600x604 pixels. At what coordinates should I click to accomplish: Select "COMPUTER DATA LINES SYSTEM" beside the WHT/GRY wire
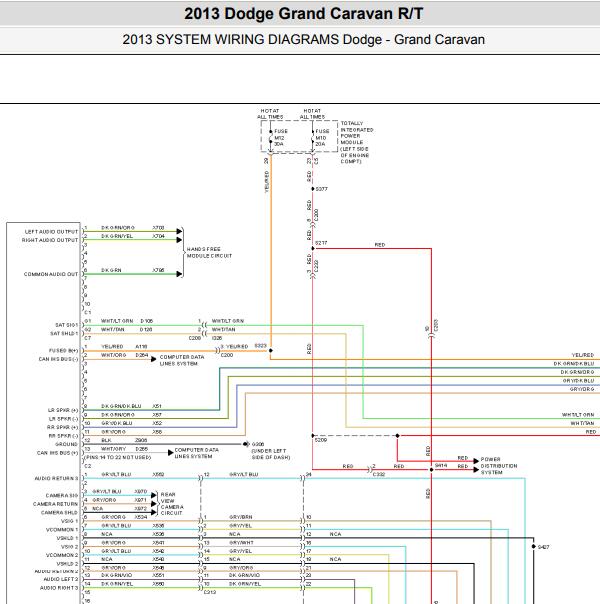[196, 453]
